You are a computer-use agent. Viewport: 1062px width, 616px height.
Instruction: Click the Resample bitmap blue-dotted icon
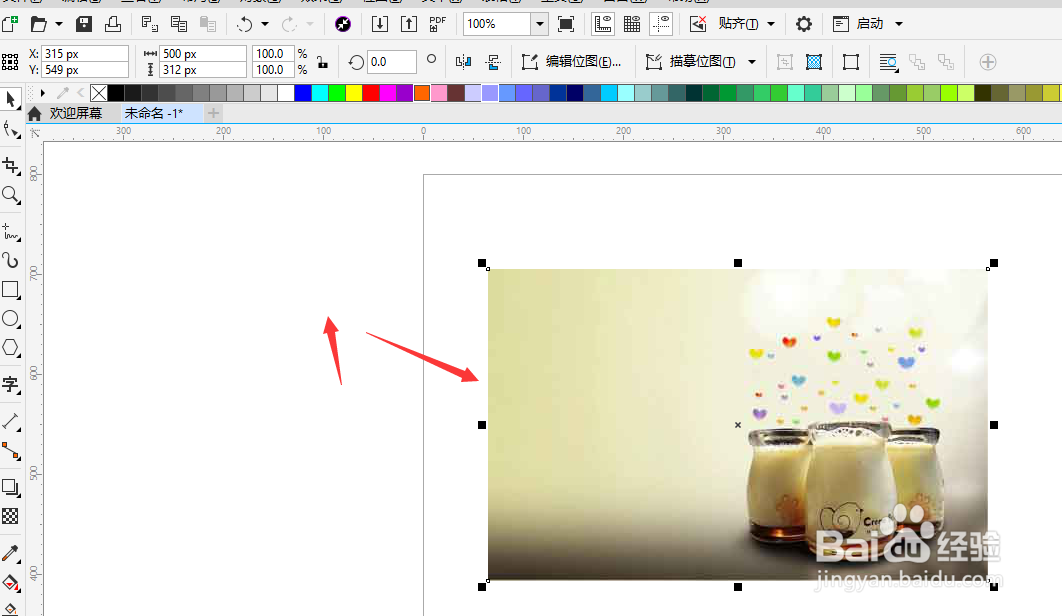pyautogui.click(x=814, y=62)
